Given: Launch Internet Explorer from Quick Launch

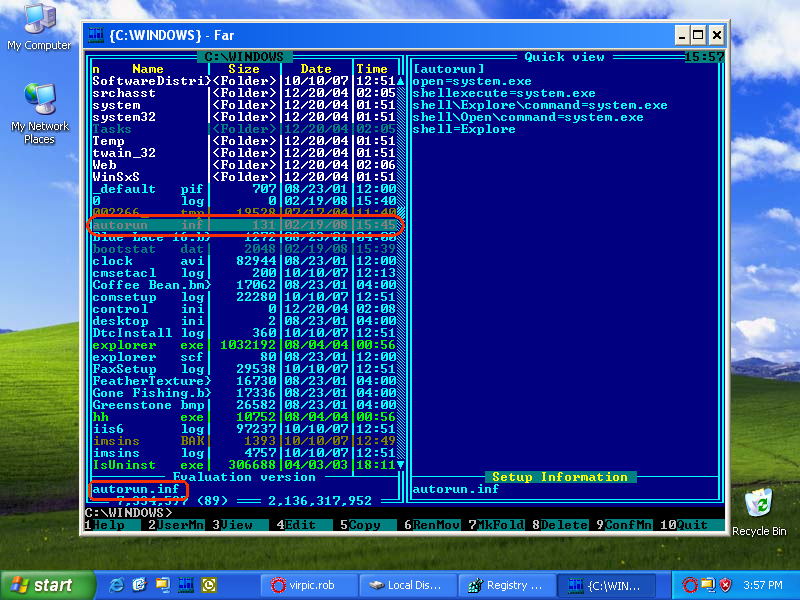Looking at the screenshot, I should (x=116, y=585).
